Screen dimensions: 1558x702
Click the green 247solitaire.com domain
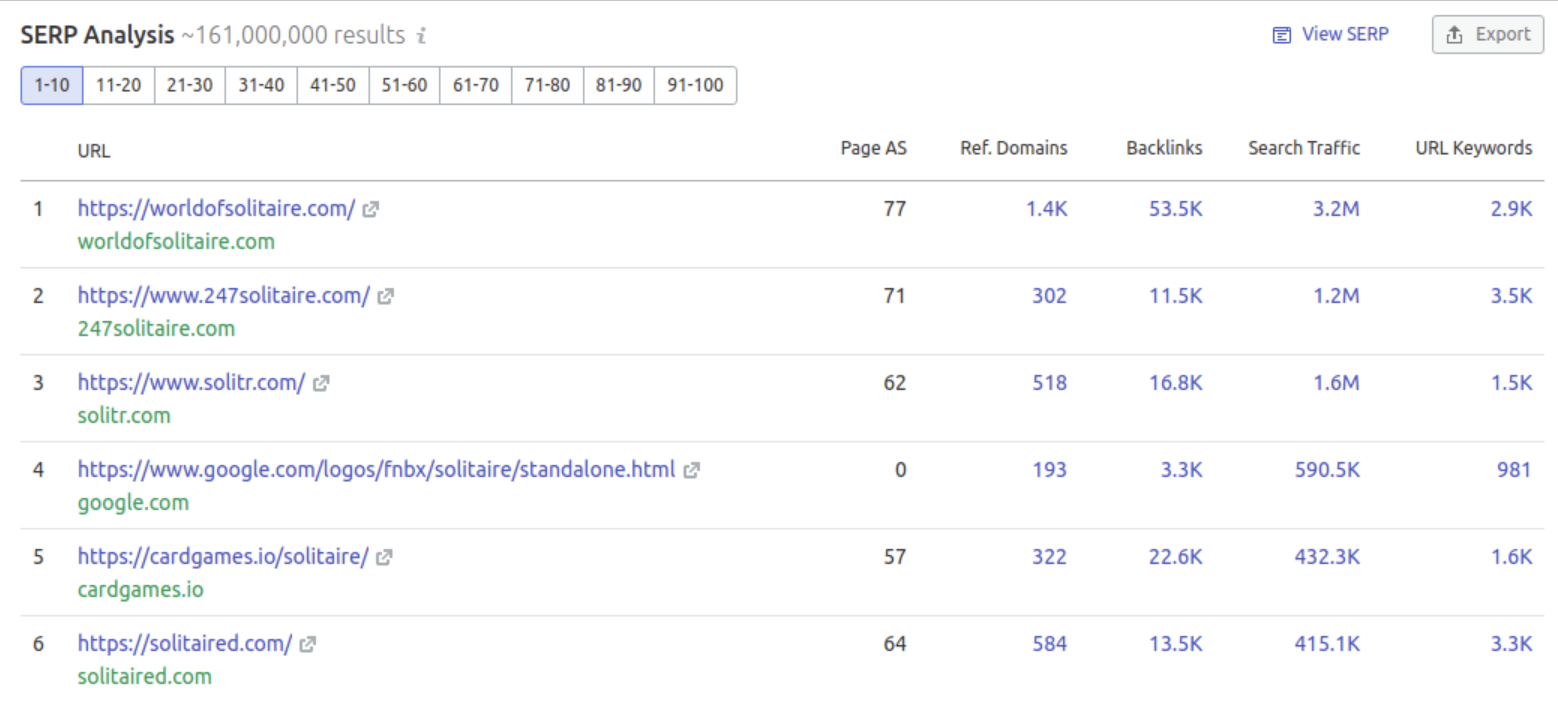[157, 329]
